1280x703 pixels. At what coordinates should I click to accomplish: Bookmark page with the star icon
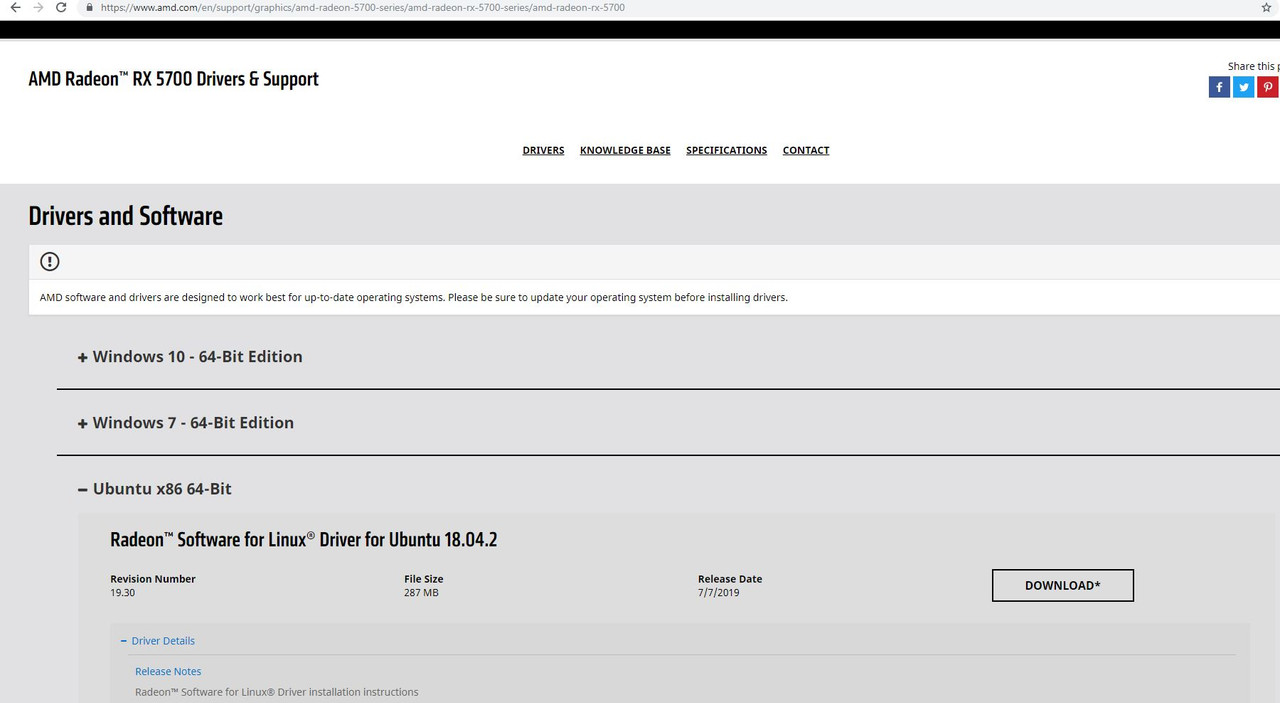pos(1267,7)
